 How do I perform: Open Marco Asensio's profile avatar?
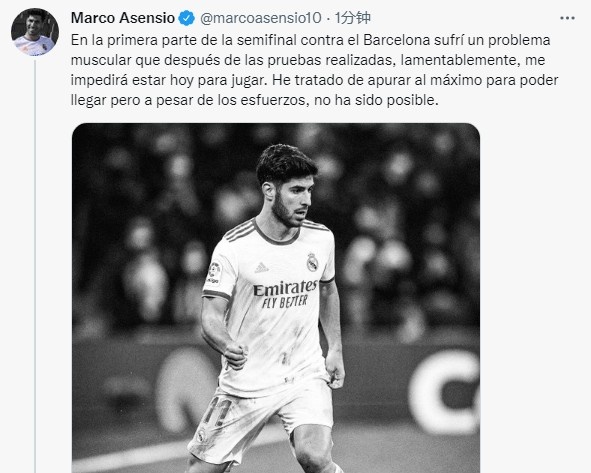coord(35,32)
